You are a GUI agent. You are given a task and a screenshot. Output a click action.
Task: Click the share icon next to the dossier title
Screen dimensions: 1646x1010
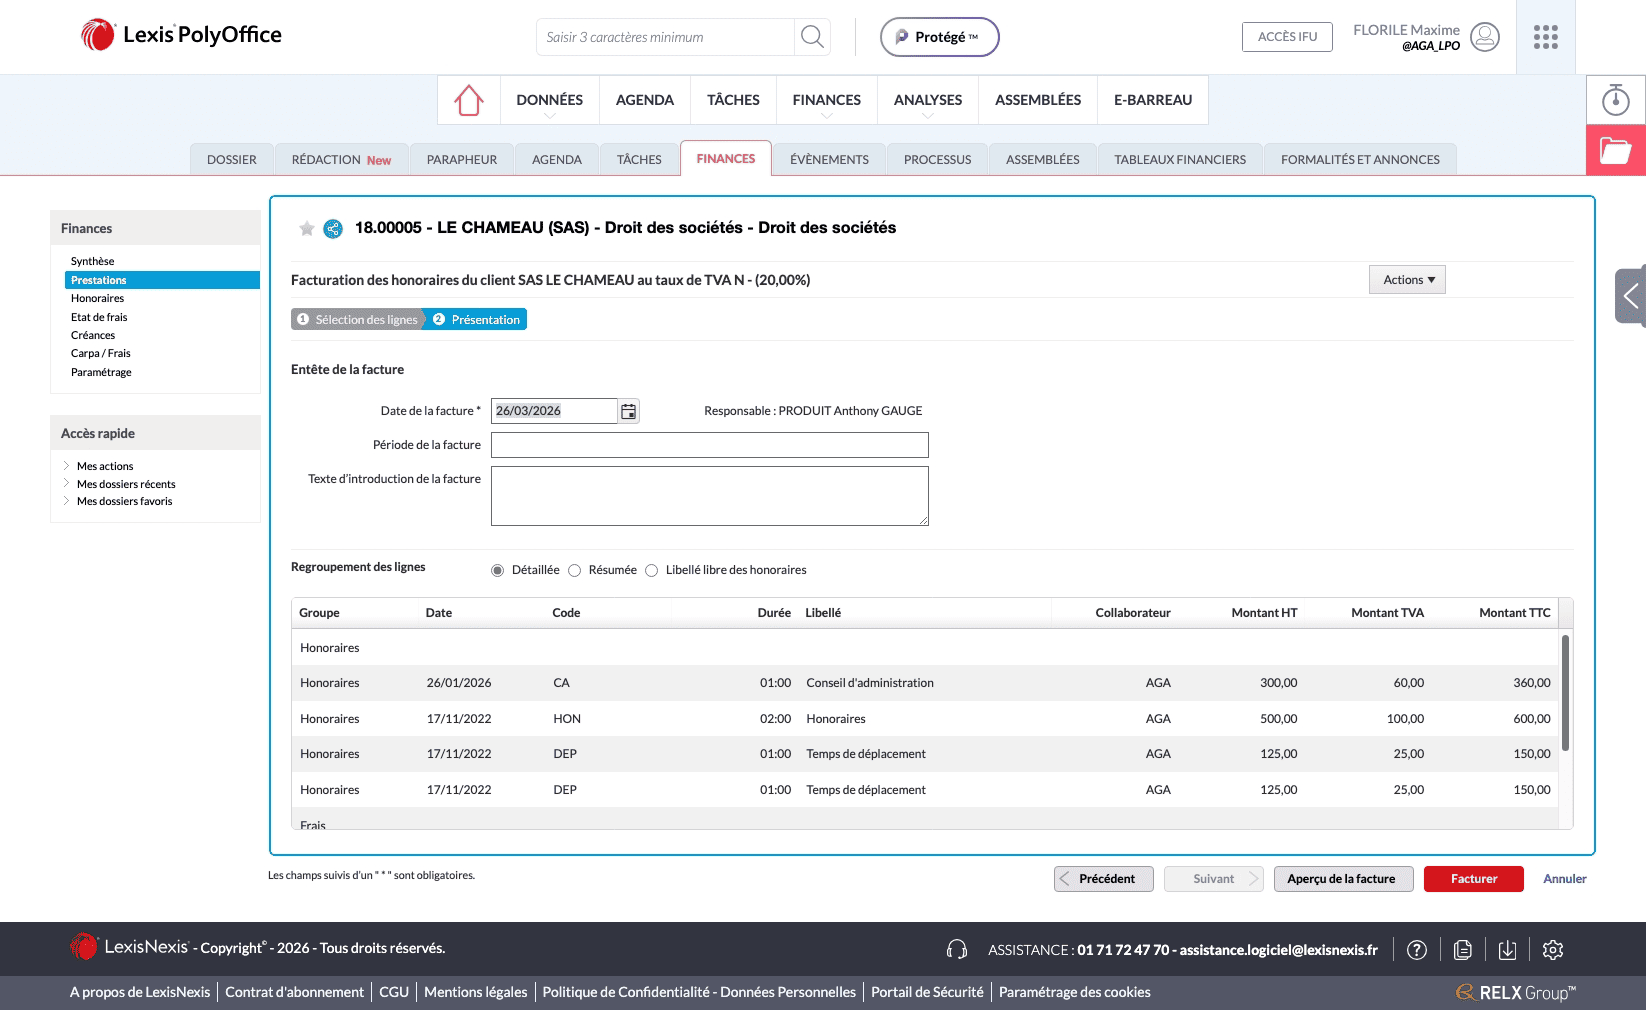[x=333, y=229]
